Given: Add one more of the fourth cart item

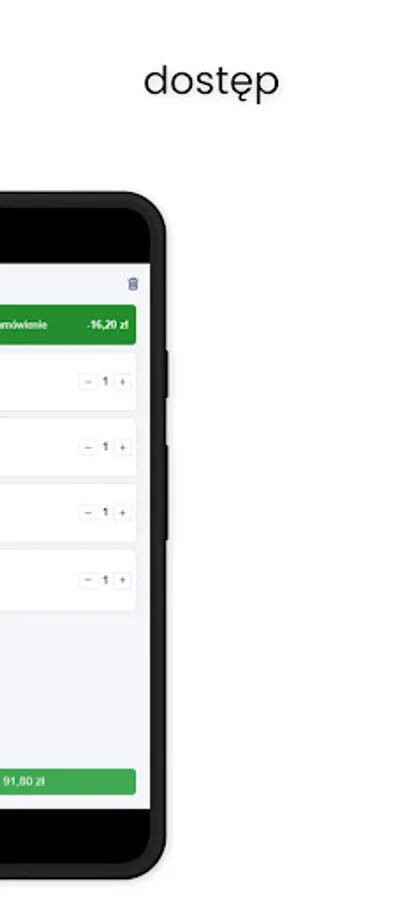Looking at the screenshot, I should pyautogui.click(x=122, y=580).
